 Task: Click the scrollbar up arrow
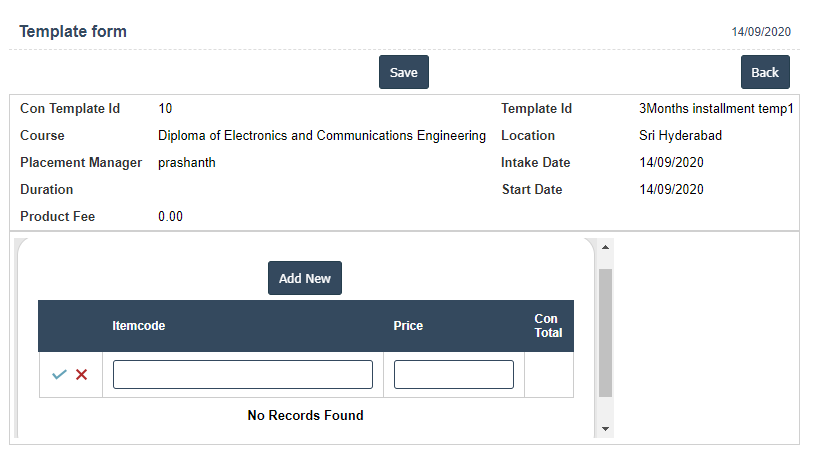[x=605, y=247]
